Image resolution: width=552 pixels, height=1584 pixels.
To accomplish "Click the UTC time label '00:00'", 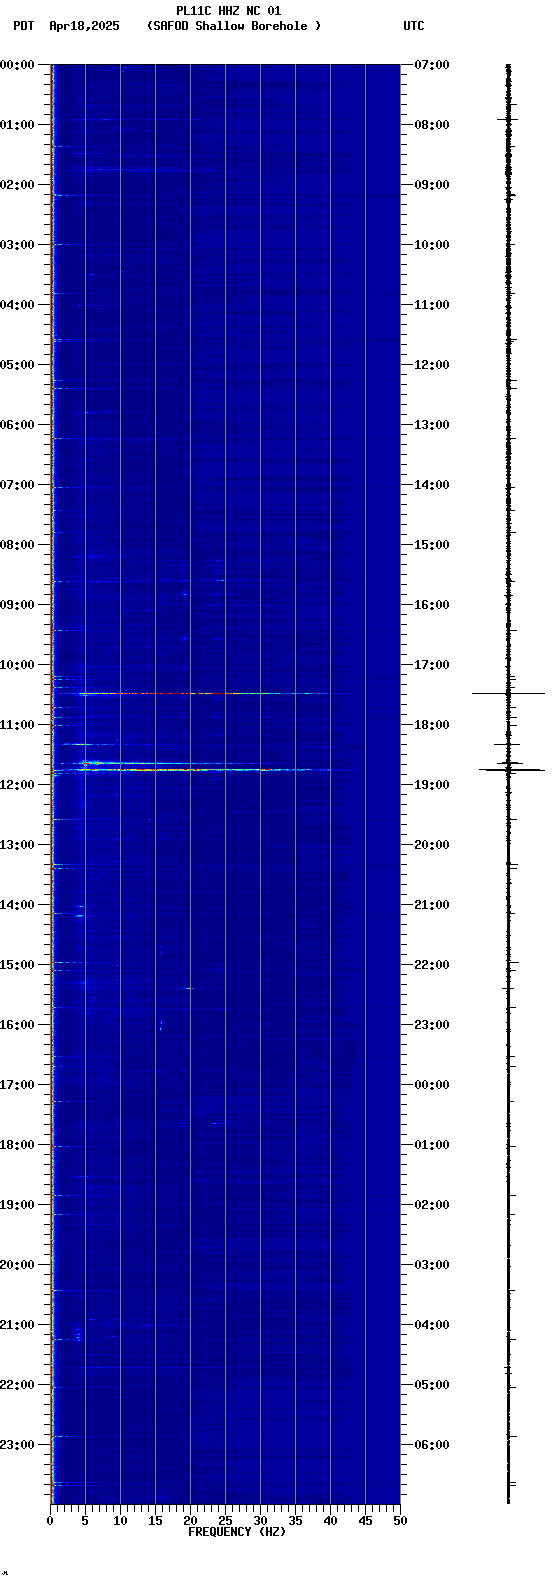I will pos(432,1085).
